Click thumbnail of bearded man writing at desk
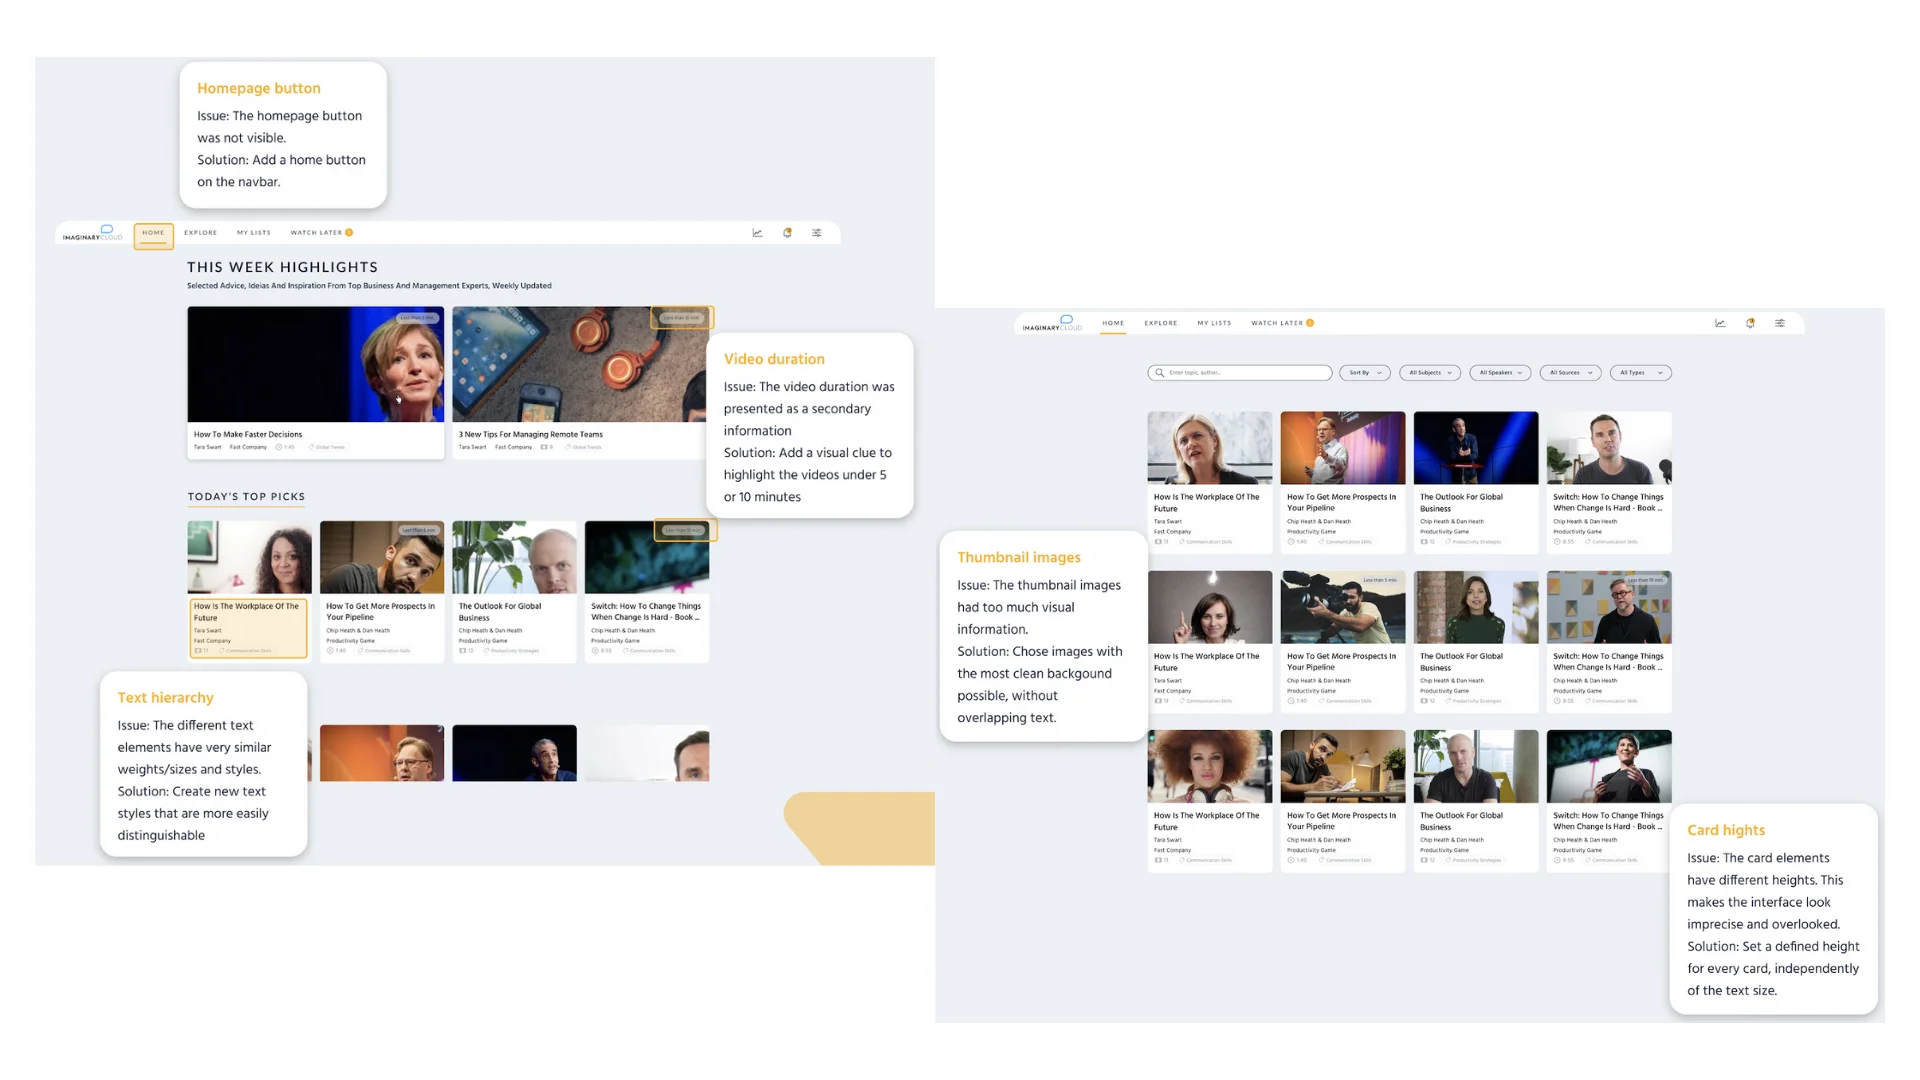The image size is (1920, 1080). click(x=1343, y=767)
